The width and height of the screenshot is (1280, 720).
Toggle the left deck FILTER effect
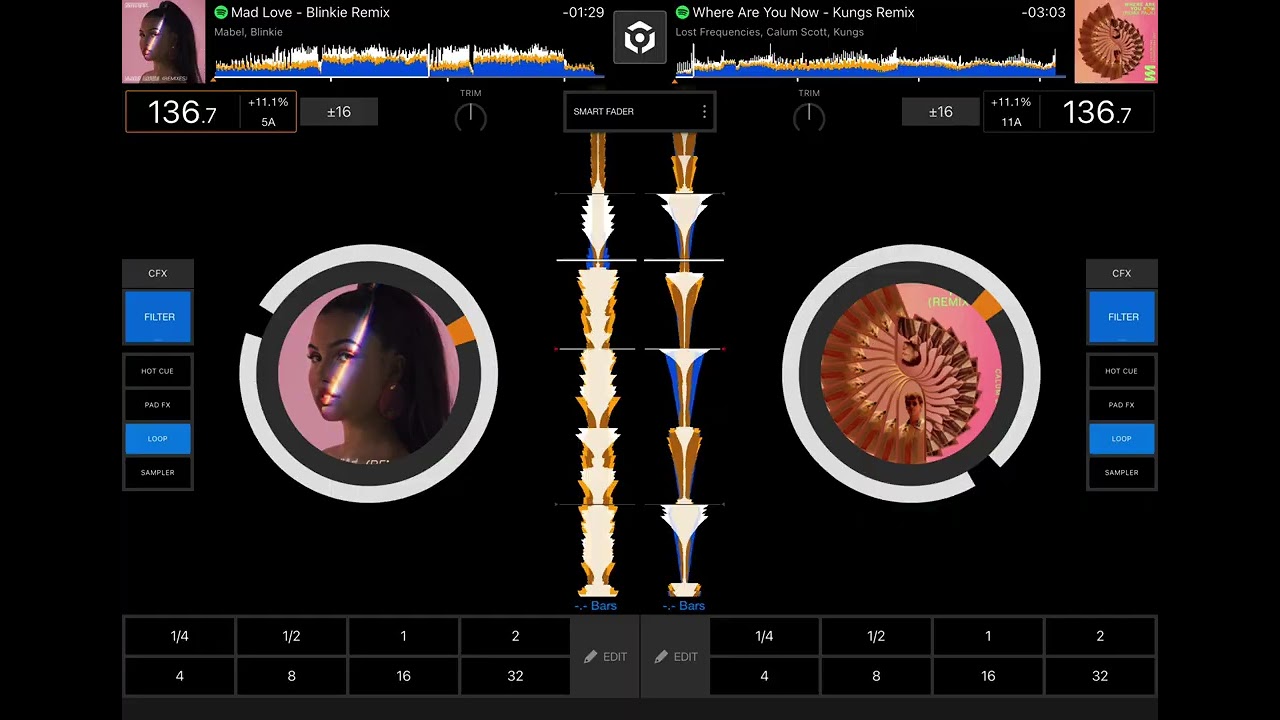pyautogui.click(x=158, y=317)
